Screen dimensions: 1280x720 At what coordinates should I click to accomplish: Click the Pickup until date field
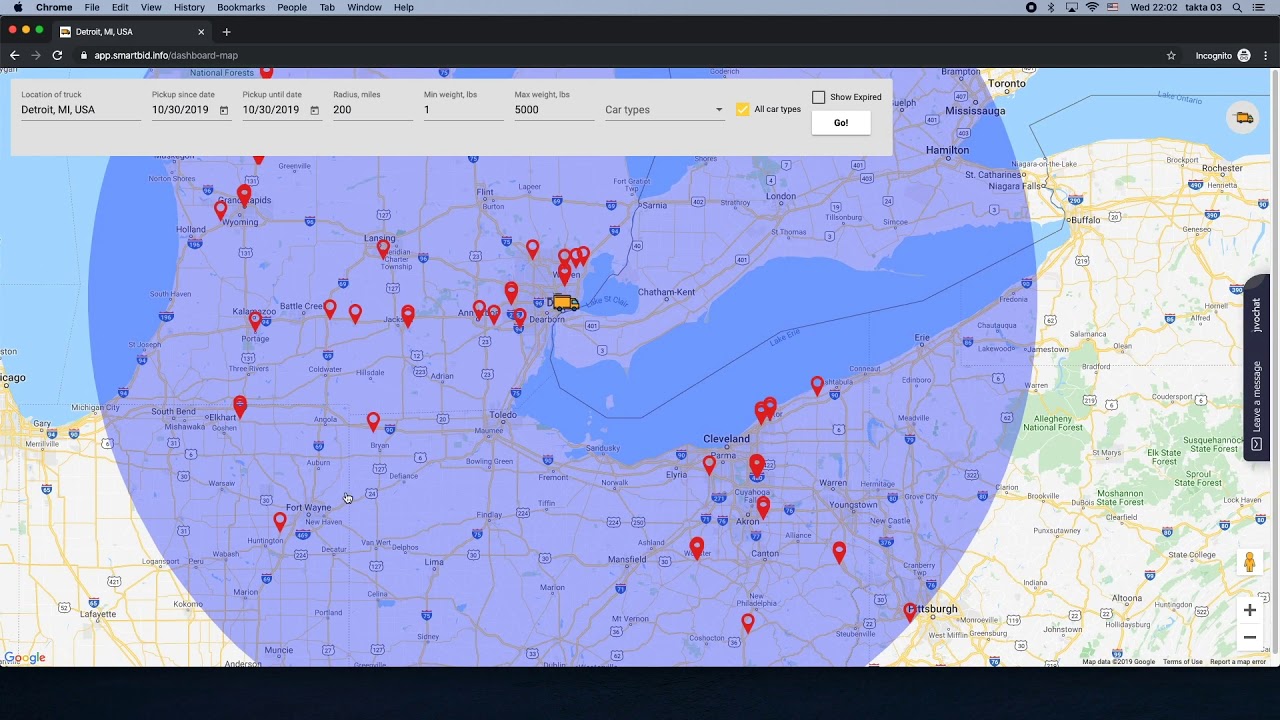[x=271, y=110]
